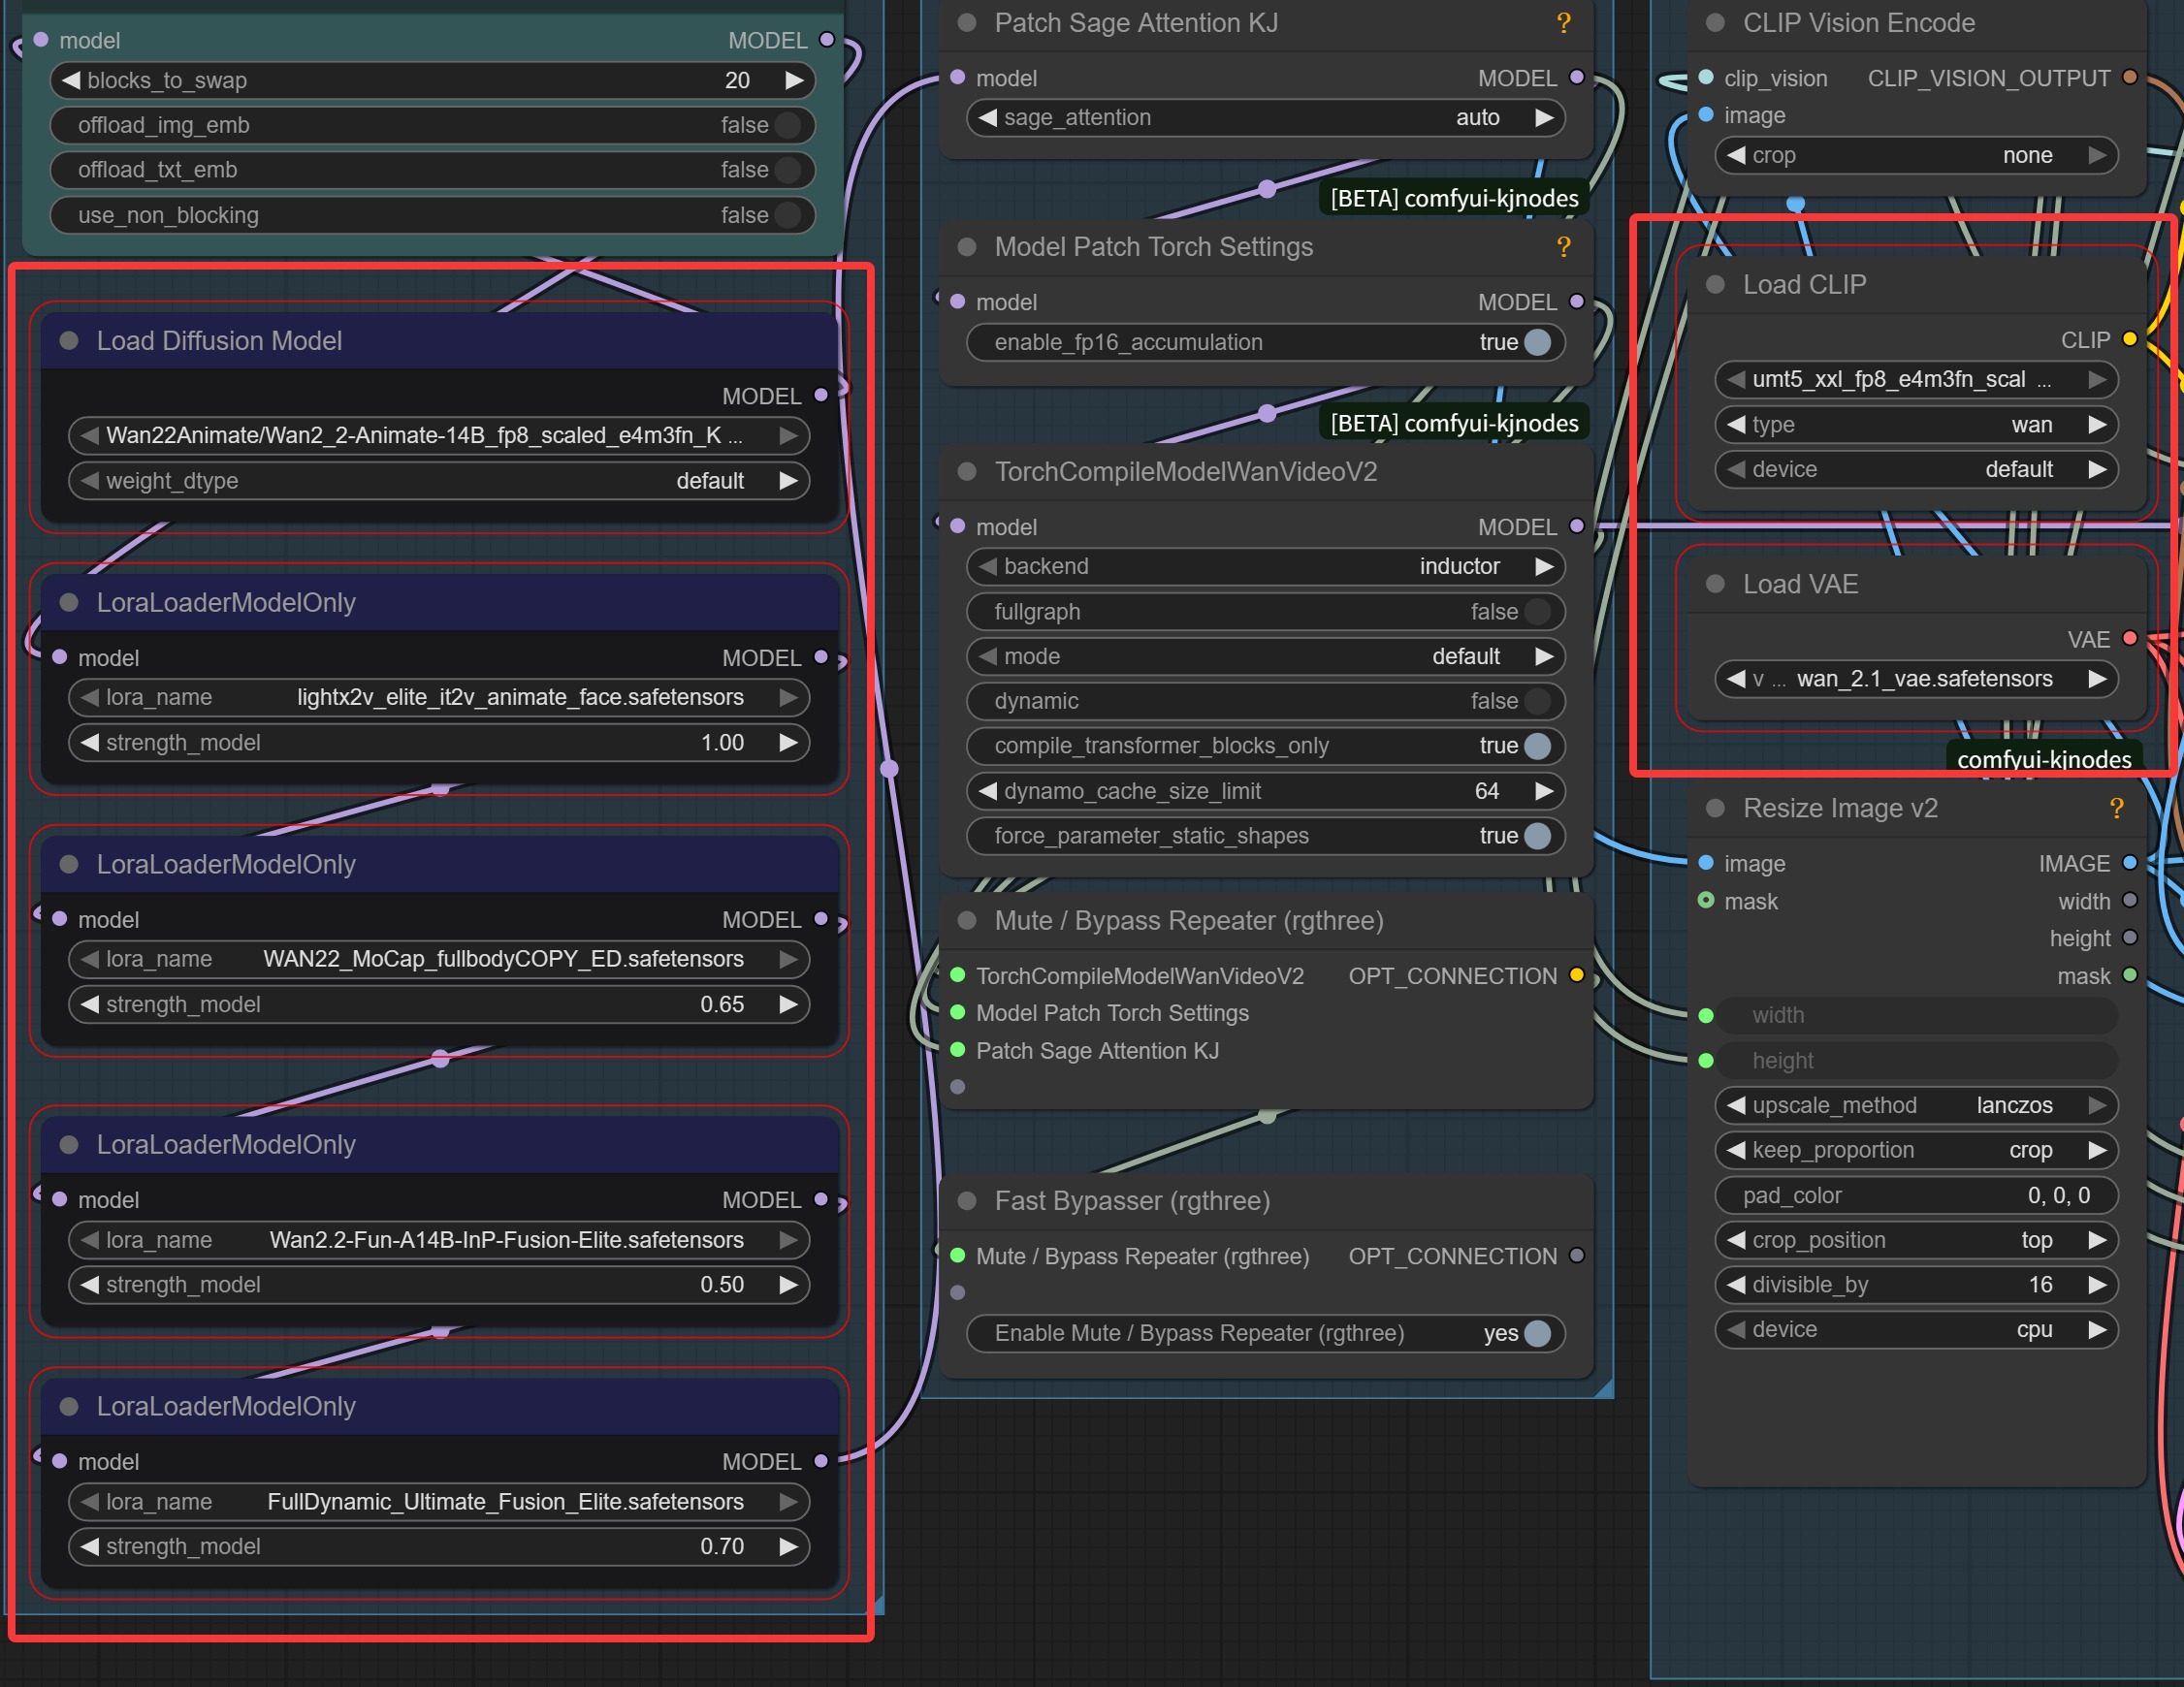The width and height of the screenshot is (2184, 1687).
Task: Click the help question mark on Resize Image v2
Action: point(2116,808)
